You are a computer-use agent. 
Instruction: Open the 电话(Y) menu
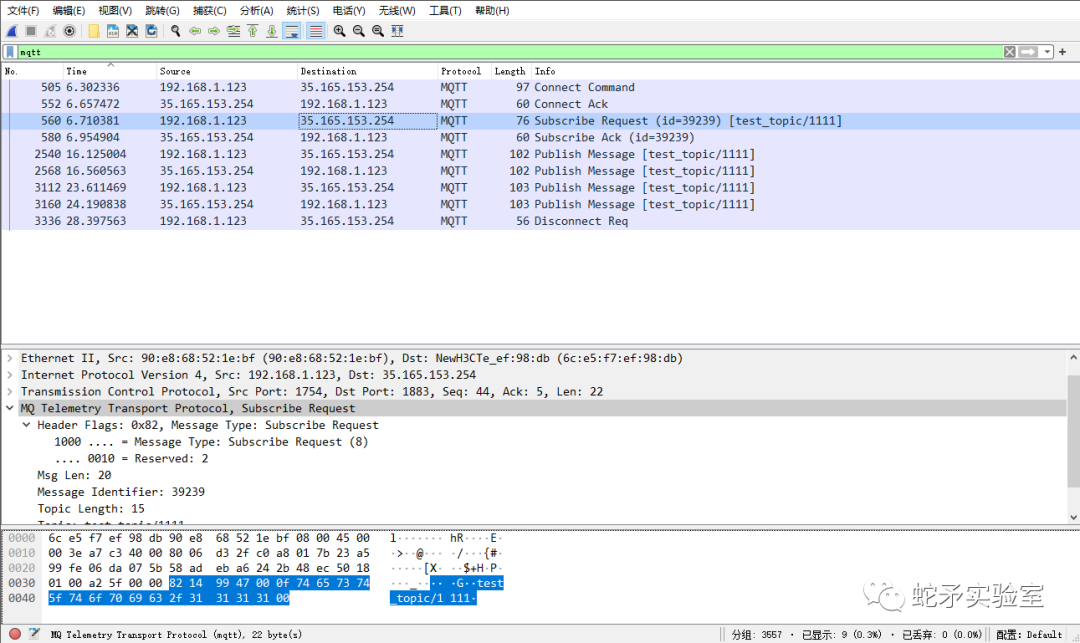click(x=349, y=10)
